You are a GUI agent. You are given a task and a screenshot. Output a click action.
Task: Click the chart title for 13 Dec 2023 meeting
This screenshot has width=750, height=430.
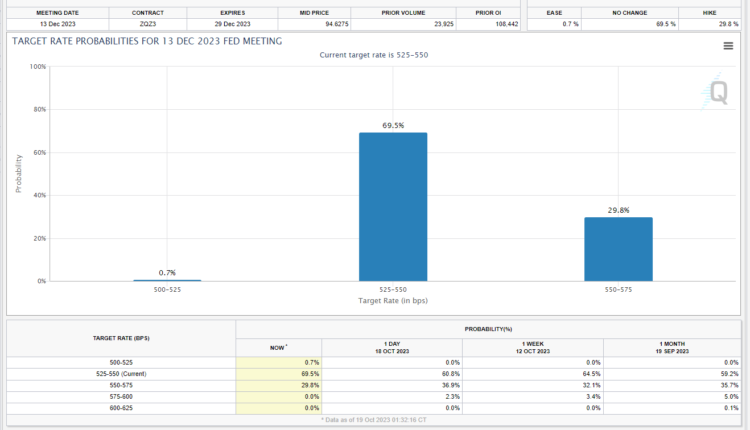146,41
